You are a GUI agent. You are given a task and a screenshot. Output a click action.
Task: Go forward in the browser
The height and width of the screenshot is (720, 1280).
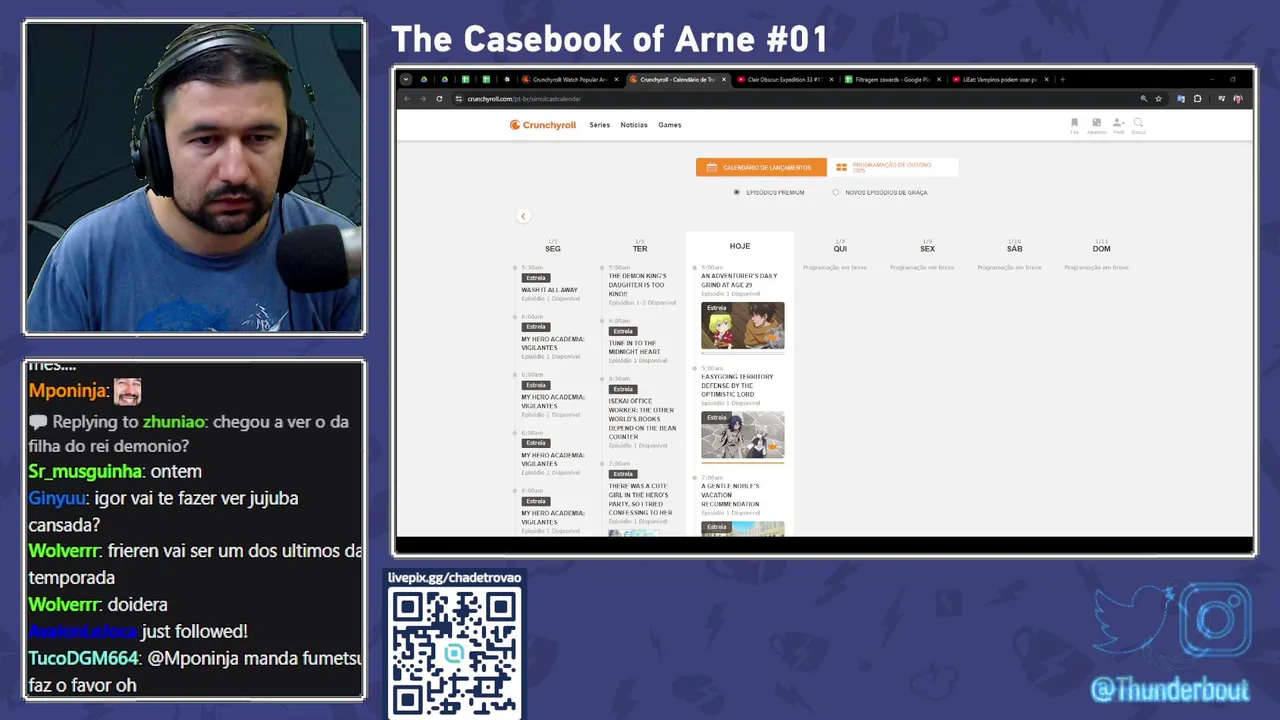click(x=422, y=99)
